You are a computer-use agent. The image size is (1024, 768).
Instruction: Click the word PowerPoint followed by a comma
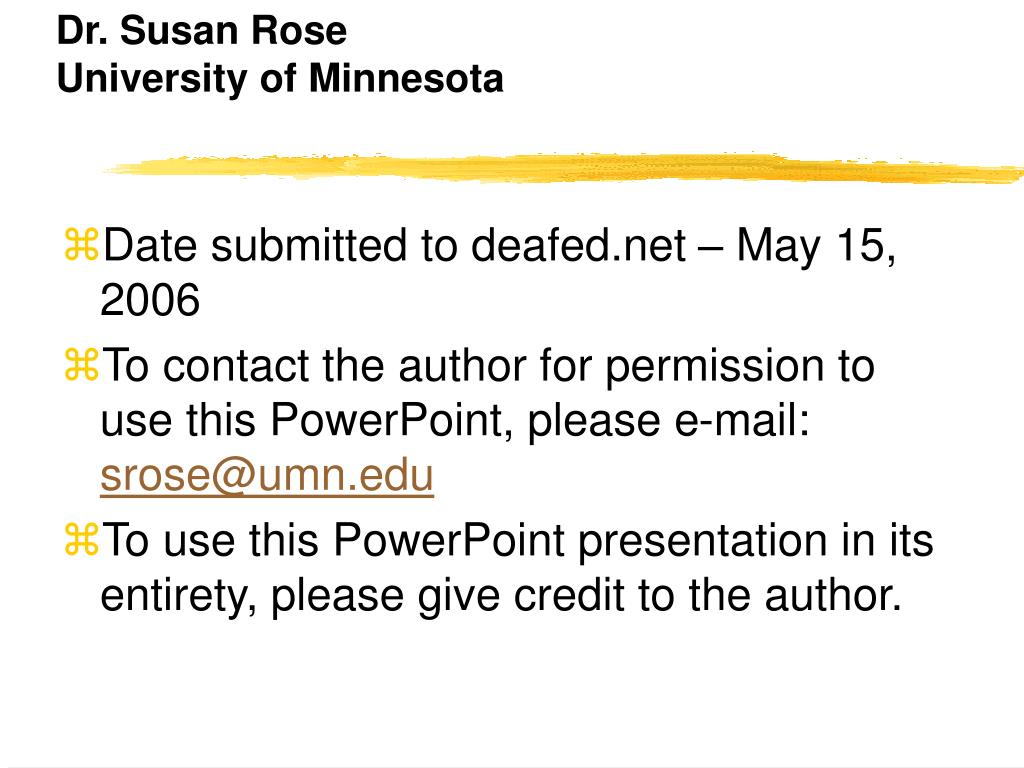click(x=391, y=420)
